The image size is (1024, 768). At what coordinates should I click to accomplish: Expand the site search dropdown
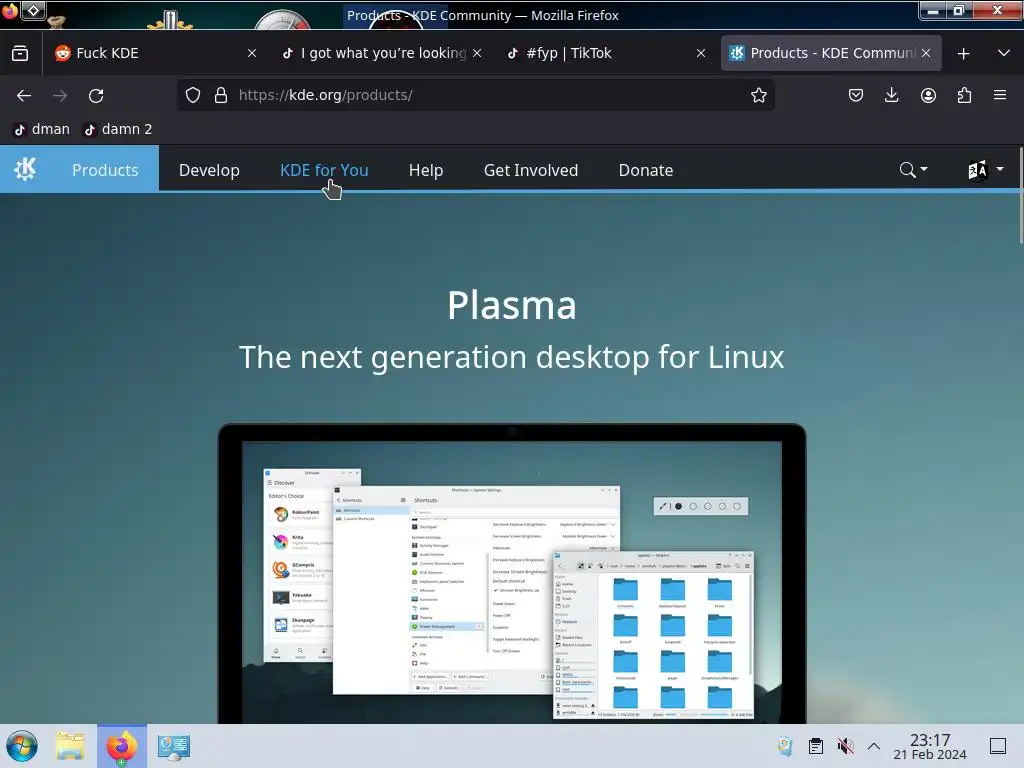913,170
